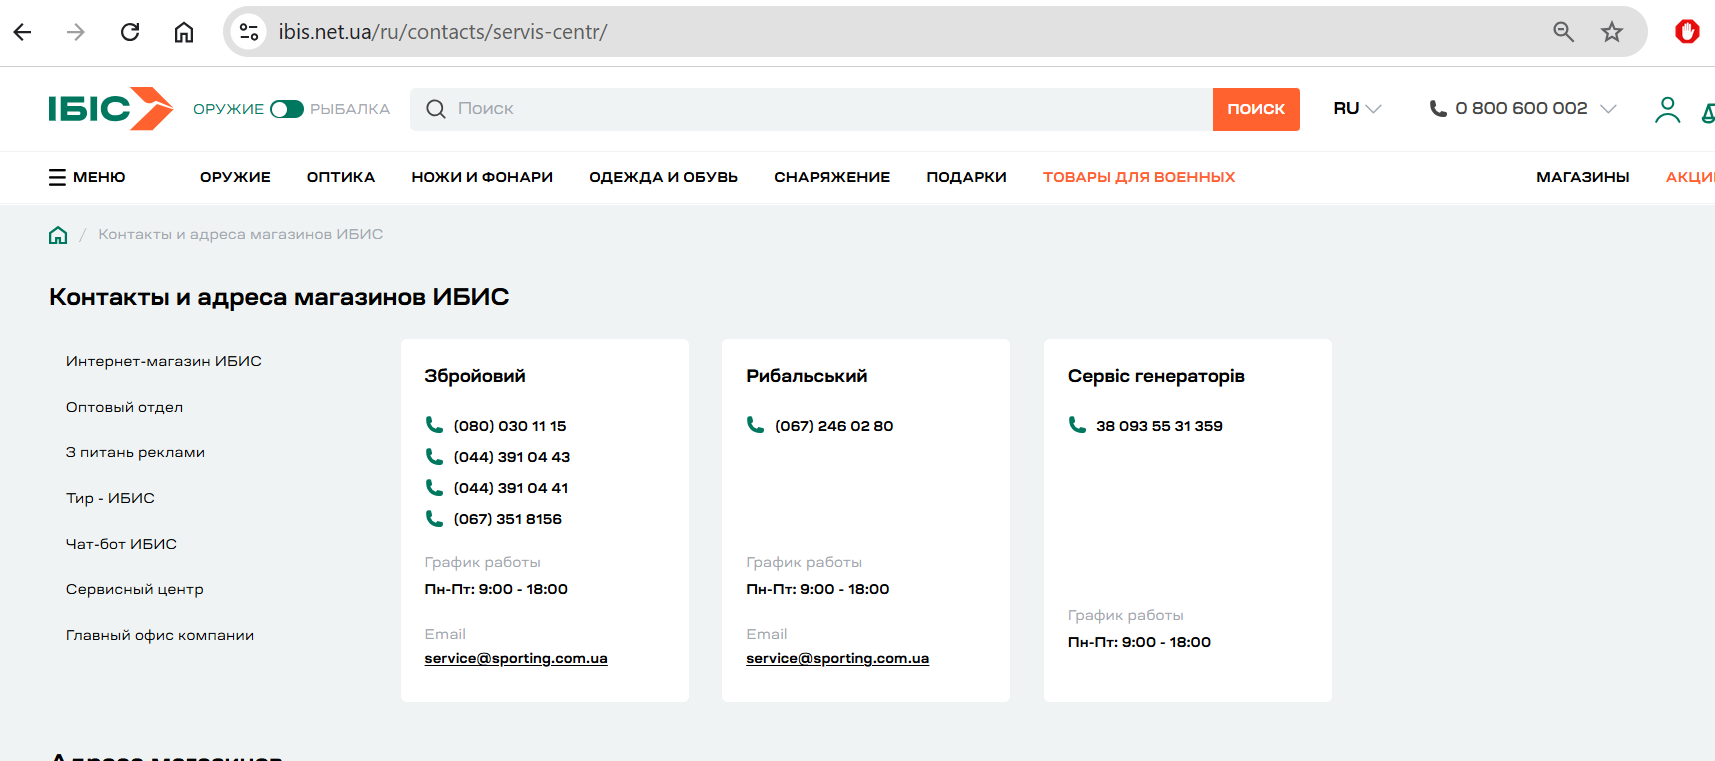Click the 0 800 600 002 hotline number
Image resolution: width=1715 pixels, height=761 pixels.
[1521, 108]
